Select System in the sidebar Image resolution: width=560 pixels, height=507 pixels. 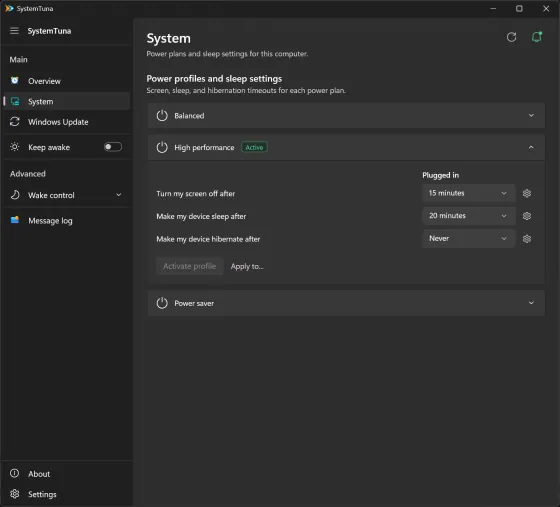(67, 101)
